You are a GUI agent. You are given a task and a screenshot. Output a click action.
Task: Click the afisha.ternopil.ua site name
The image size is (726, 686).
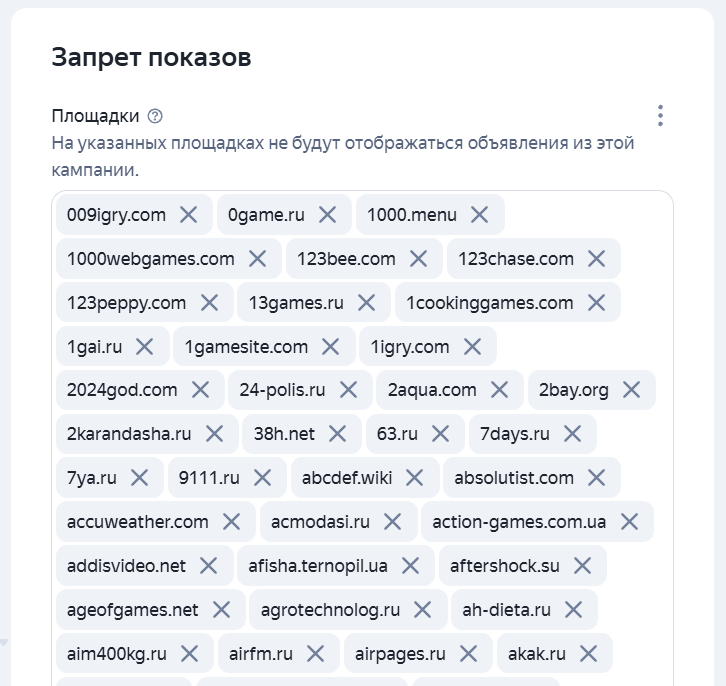tap(318, 566)
